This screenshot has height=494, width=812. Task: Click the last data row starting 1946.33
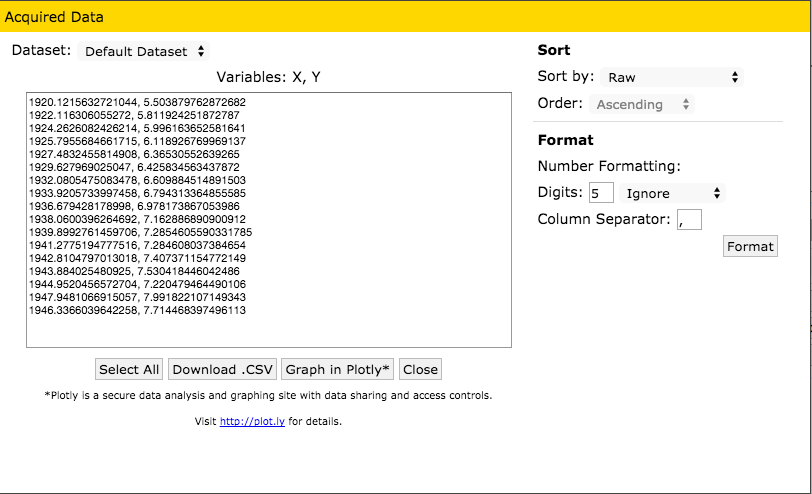(x=138, y=311)
